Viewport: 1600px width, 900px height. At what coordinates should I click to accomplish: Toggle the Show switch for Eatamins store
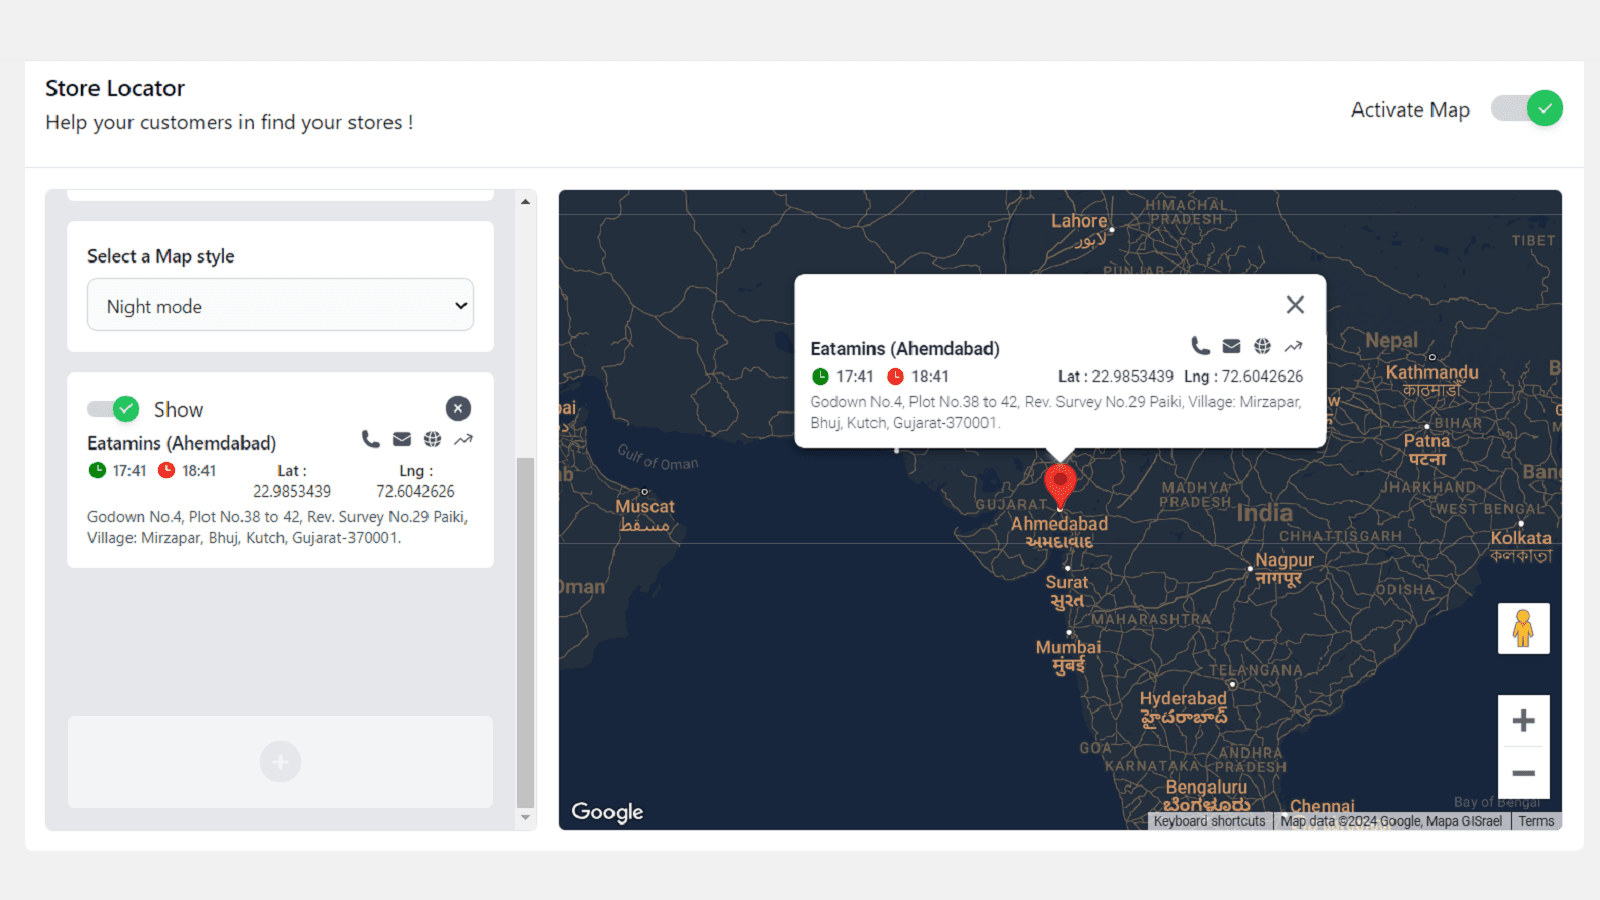tap(113, 409)
